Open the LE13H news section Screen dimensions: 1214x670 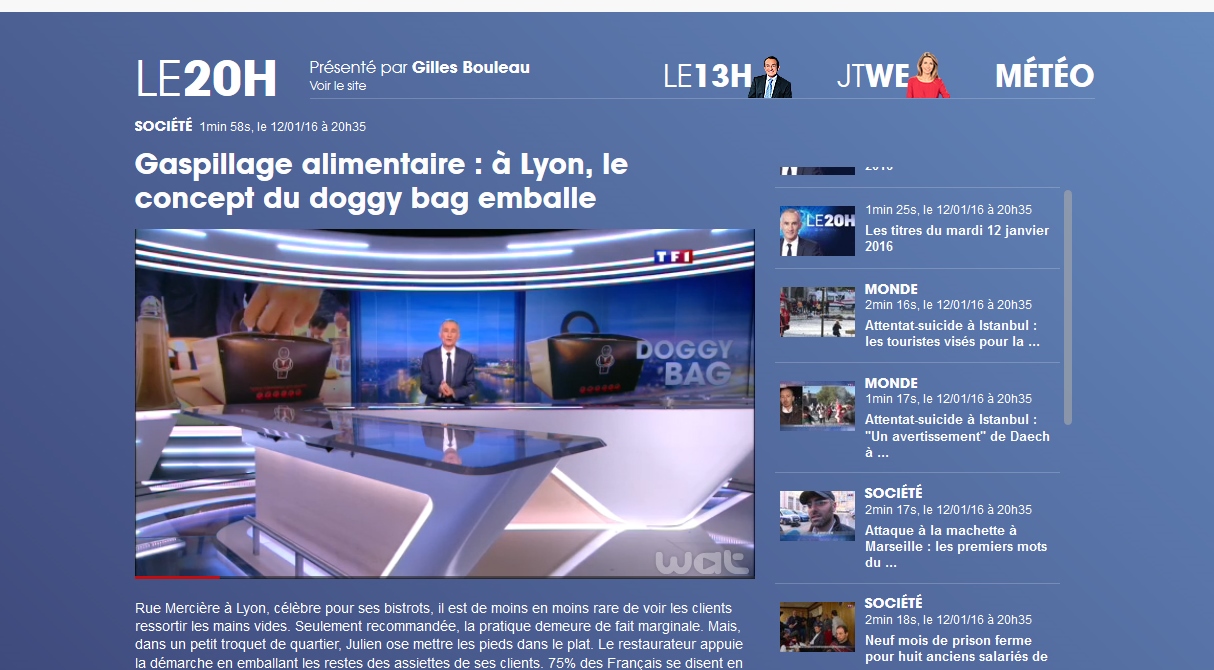tap(707, 76)
